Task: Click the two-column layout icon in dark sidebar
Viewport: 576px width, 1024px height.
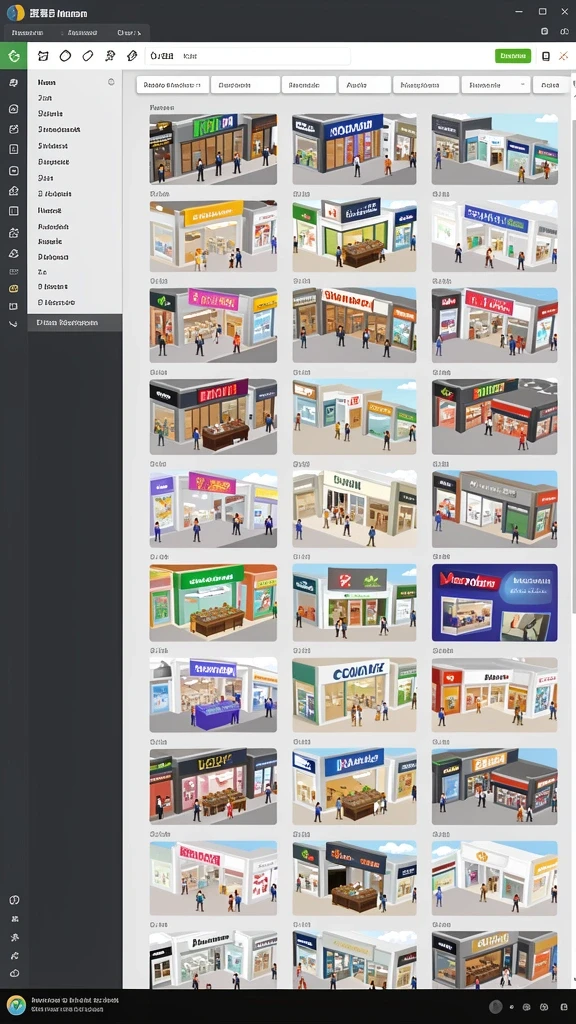Action: tap(13, 211)
